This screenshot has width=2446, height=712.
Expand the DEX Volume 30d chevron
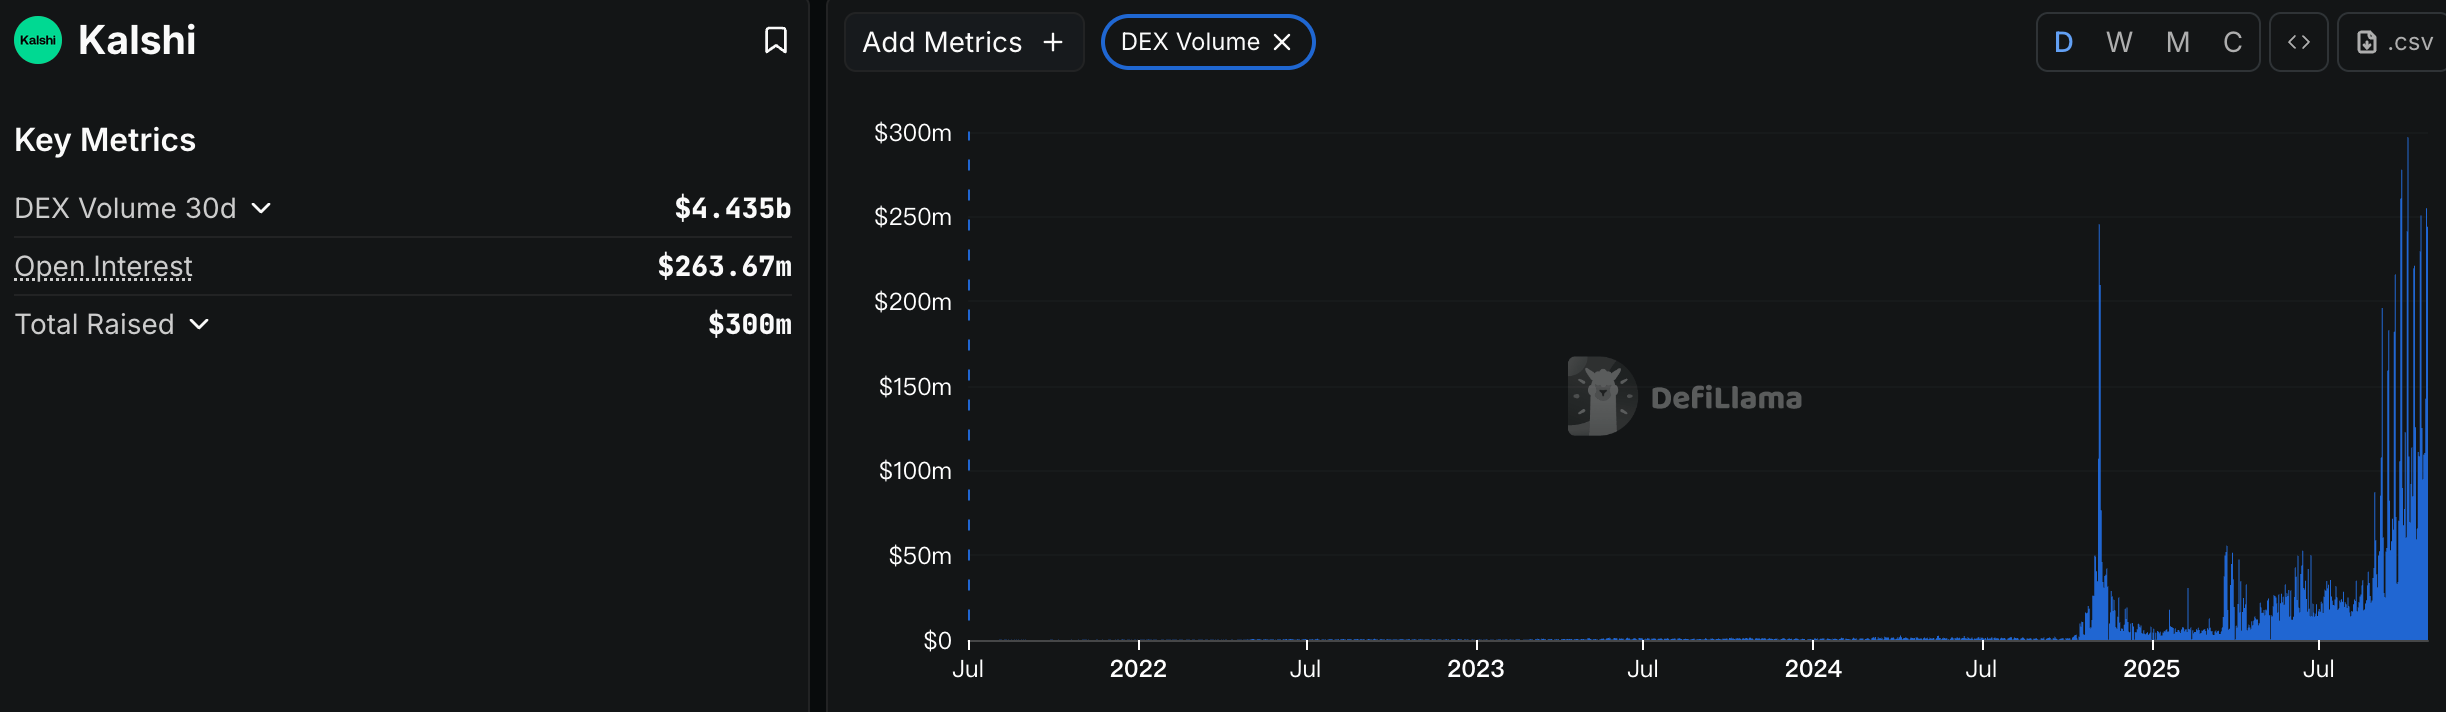pos(261,208)
